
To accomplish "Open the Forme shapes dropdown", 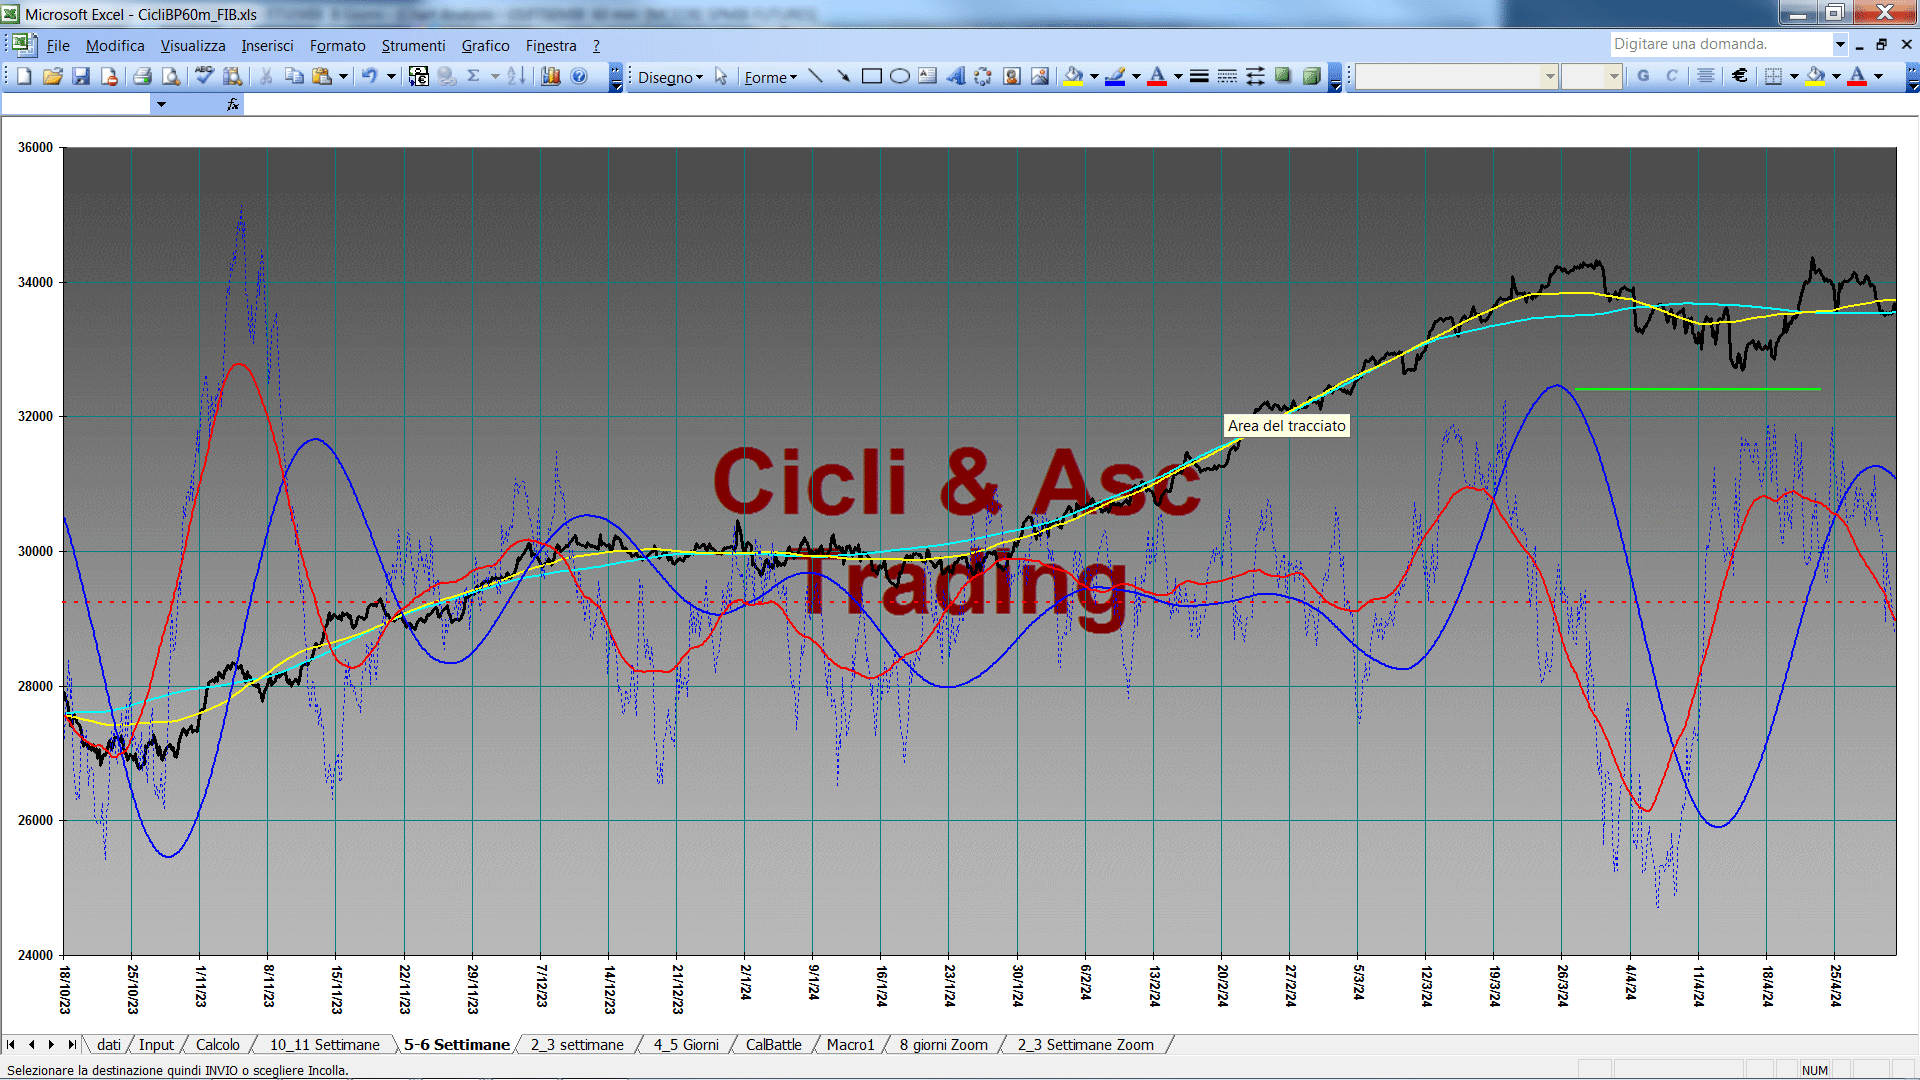I will click(770, 77).
